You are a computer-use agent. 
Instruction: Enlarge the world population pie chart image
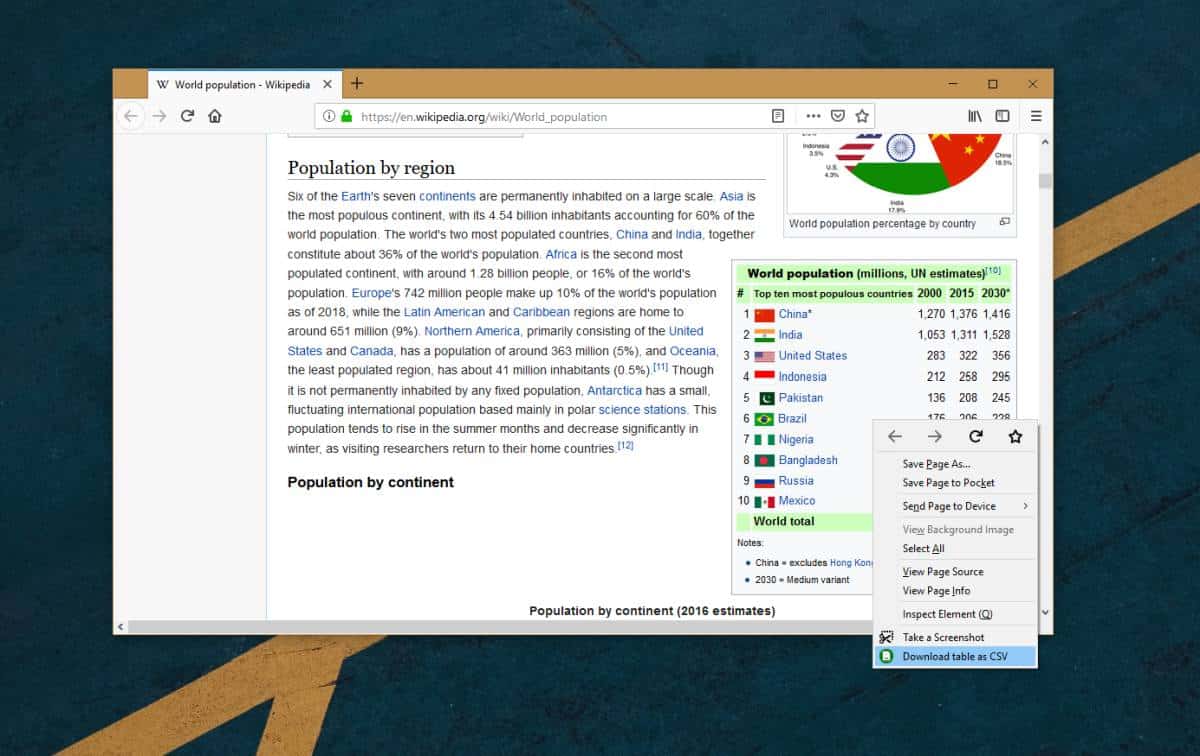pos(1005,222)
